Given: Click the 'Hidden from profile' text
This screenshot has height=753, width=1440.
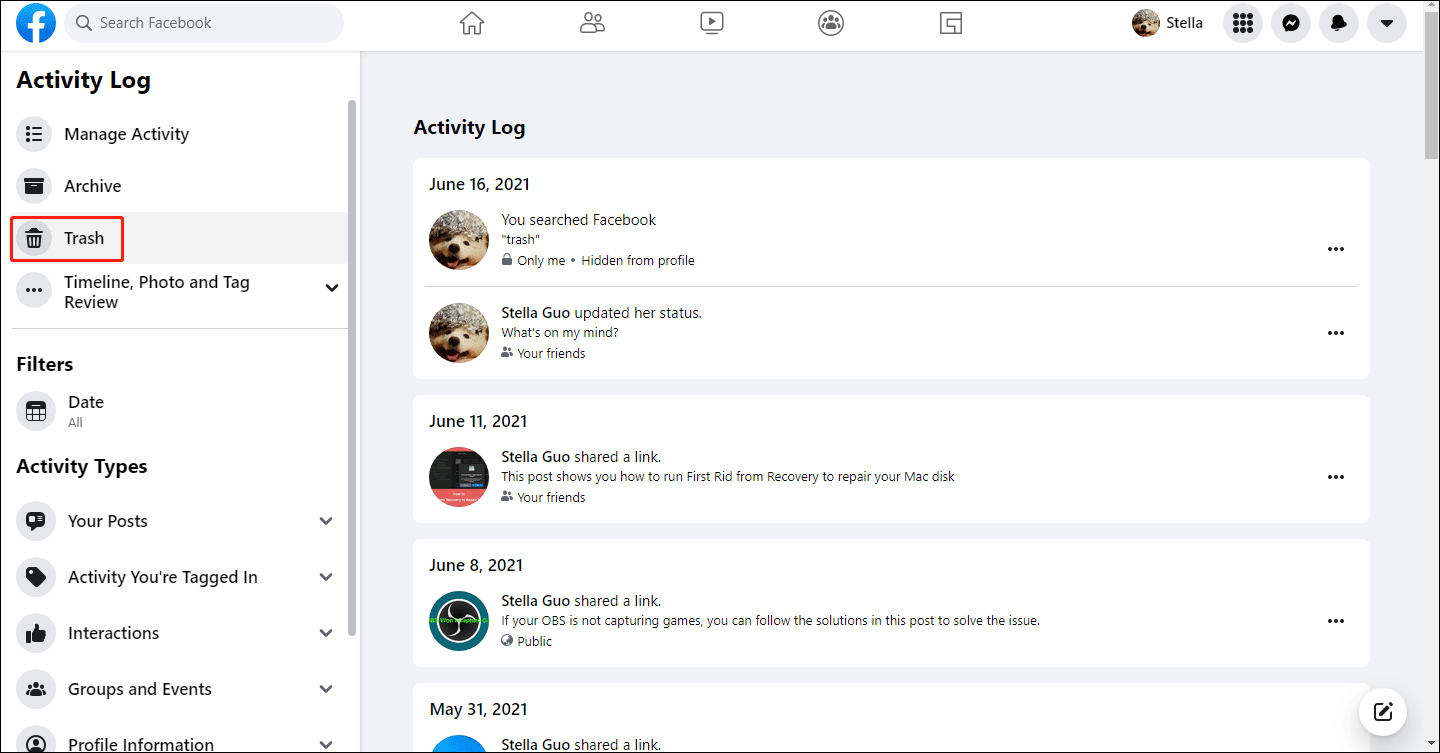Looking at the screenshot, I should (x=638, y=261).
